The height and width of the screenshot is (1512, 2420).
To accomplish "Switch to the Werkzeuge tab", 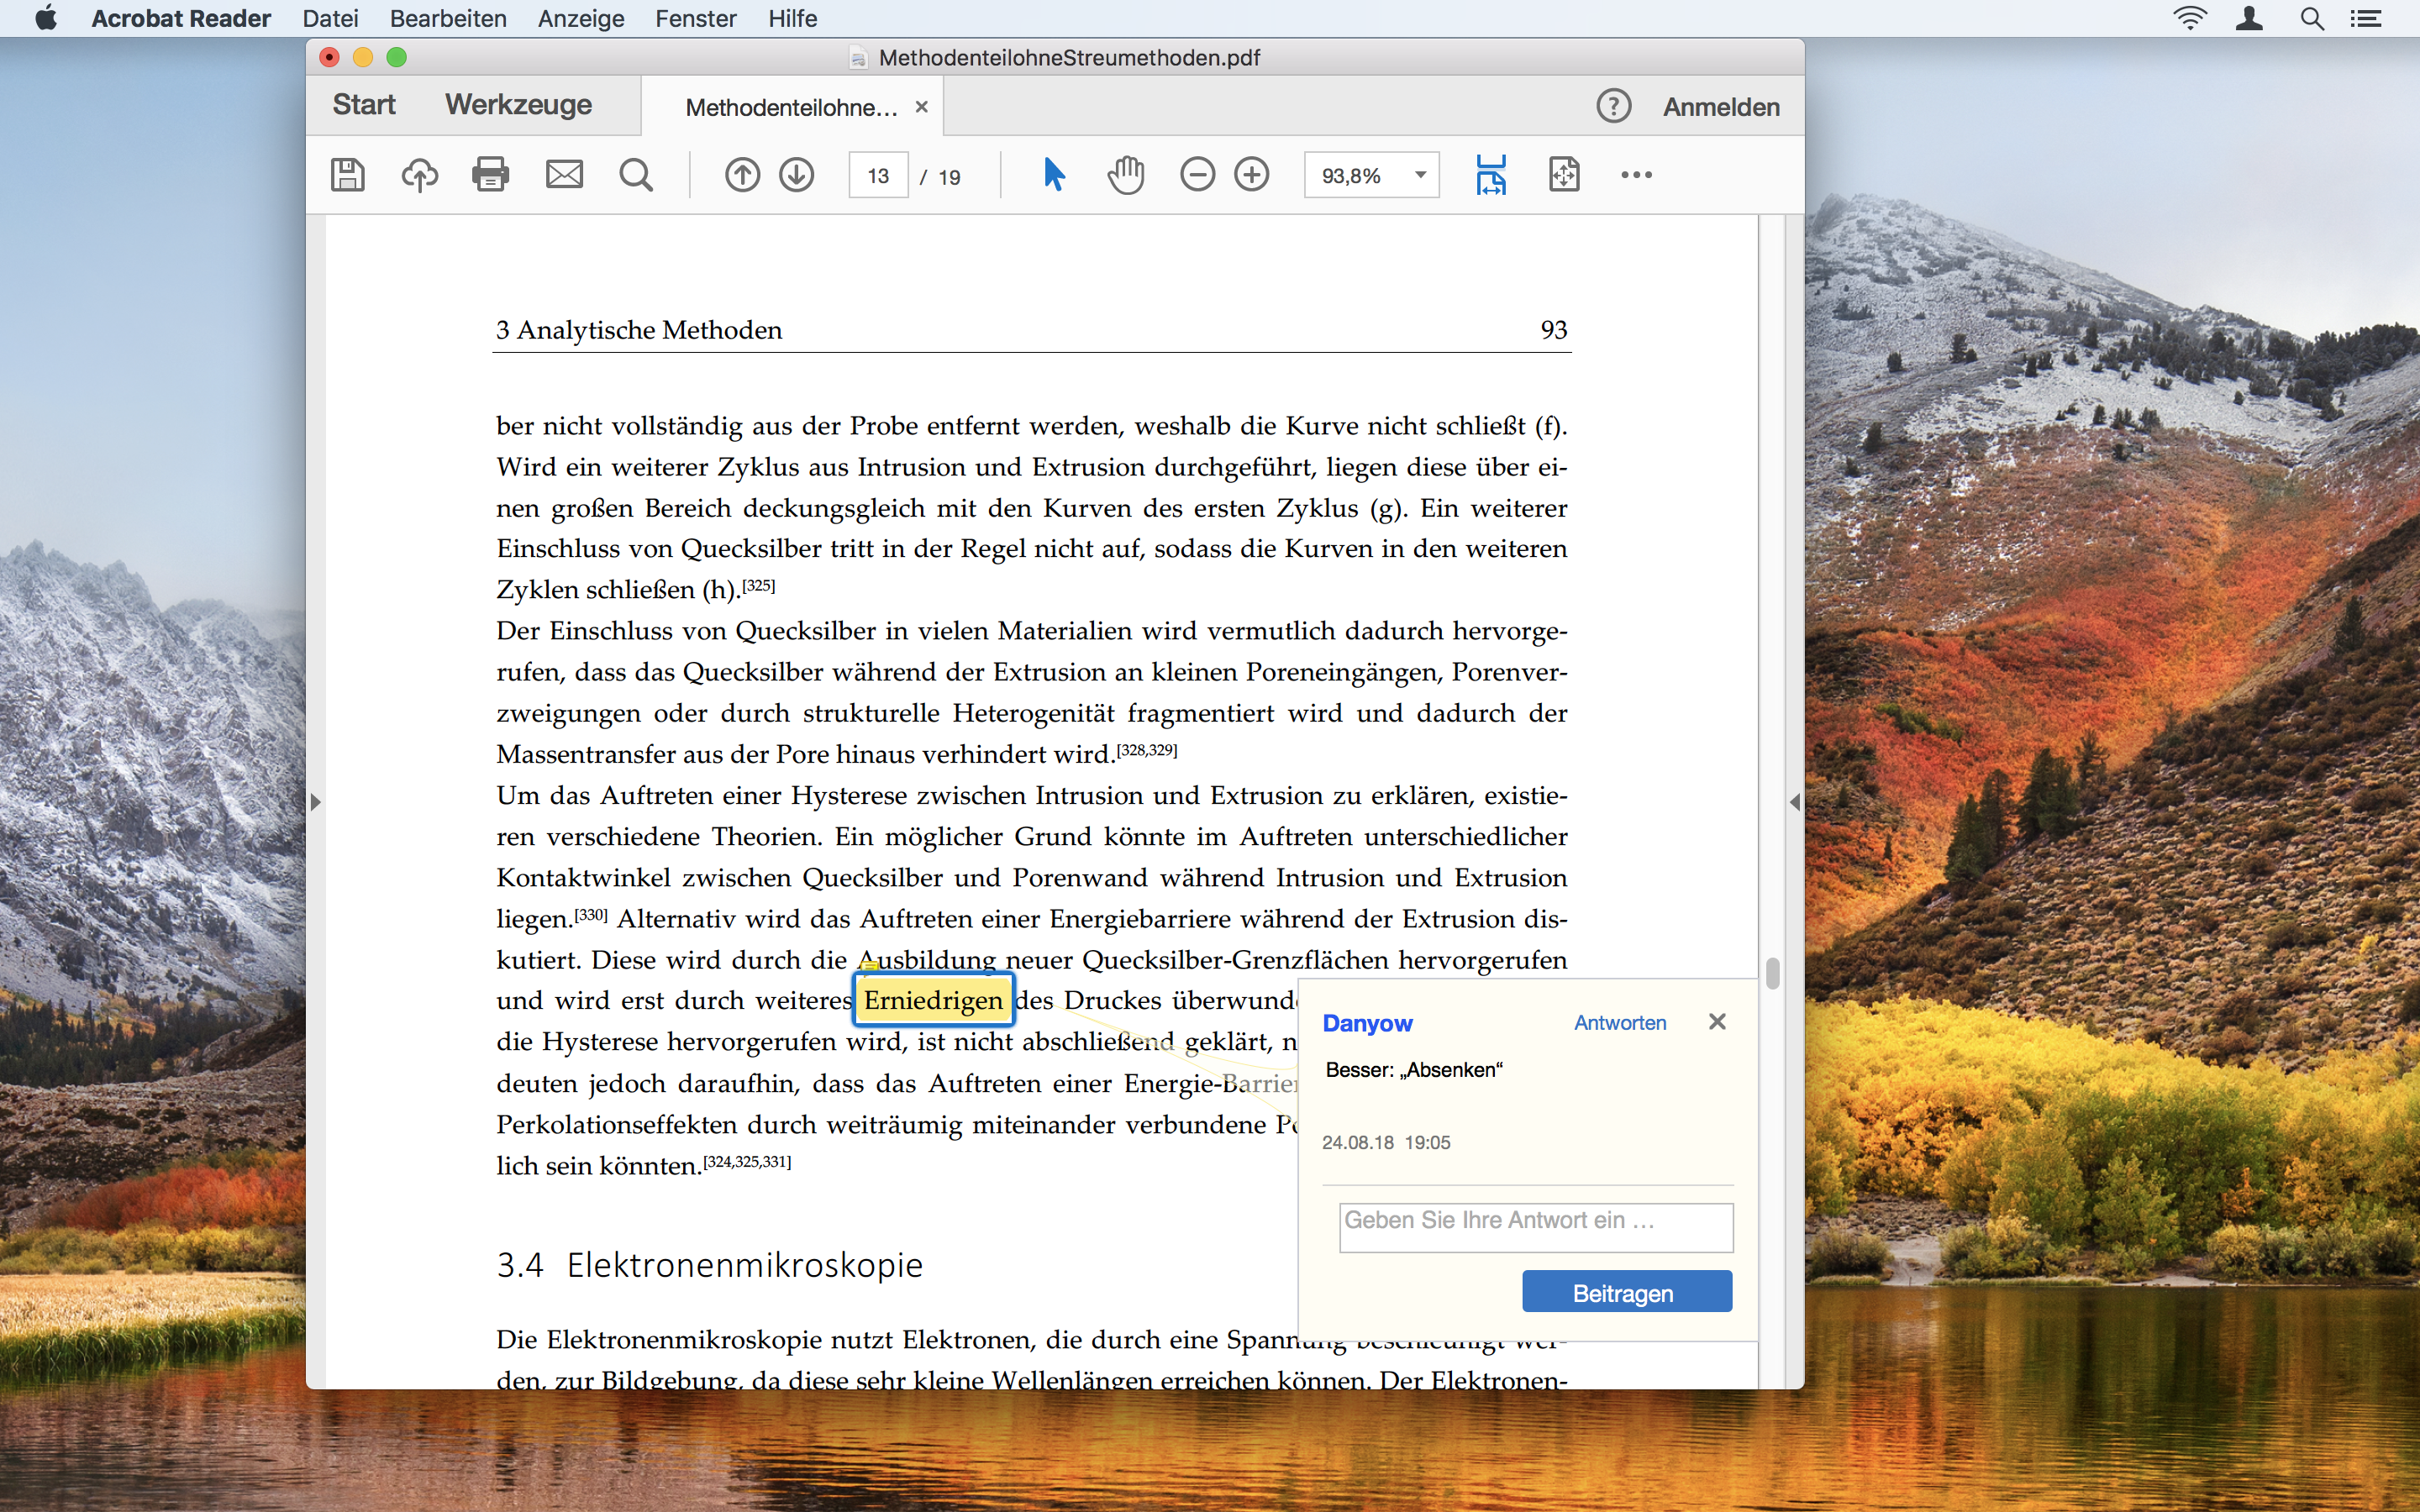I will 516,105.
